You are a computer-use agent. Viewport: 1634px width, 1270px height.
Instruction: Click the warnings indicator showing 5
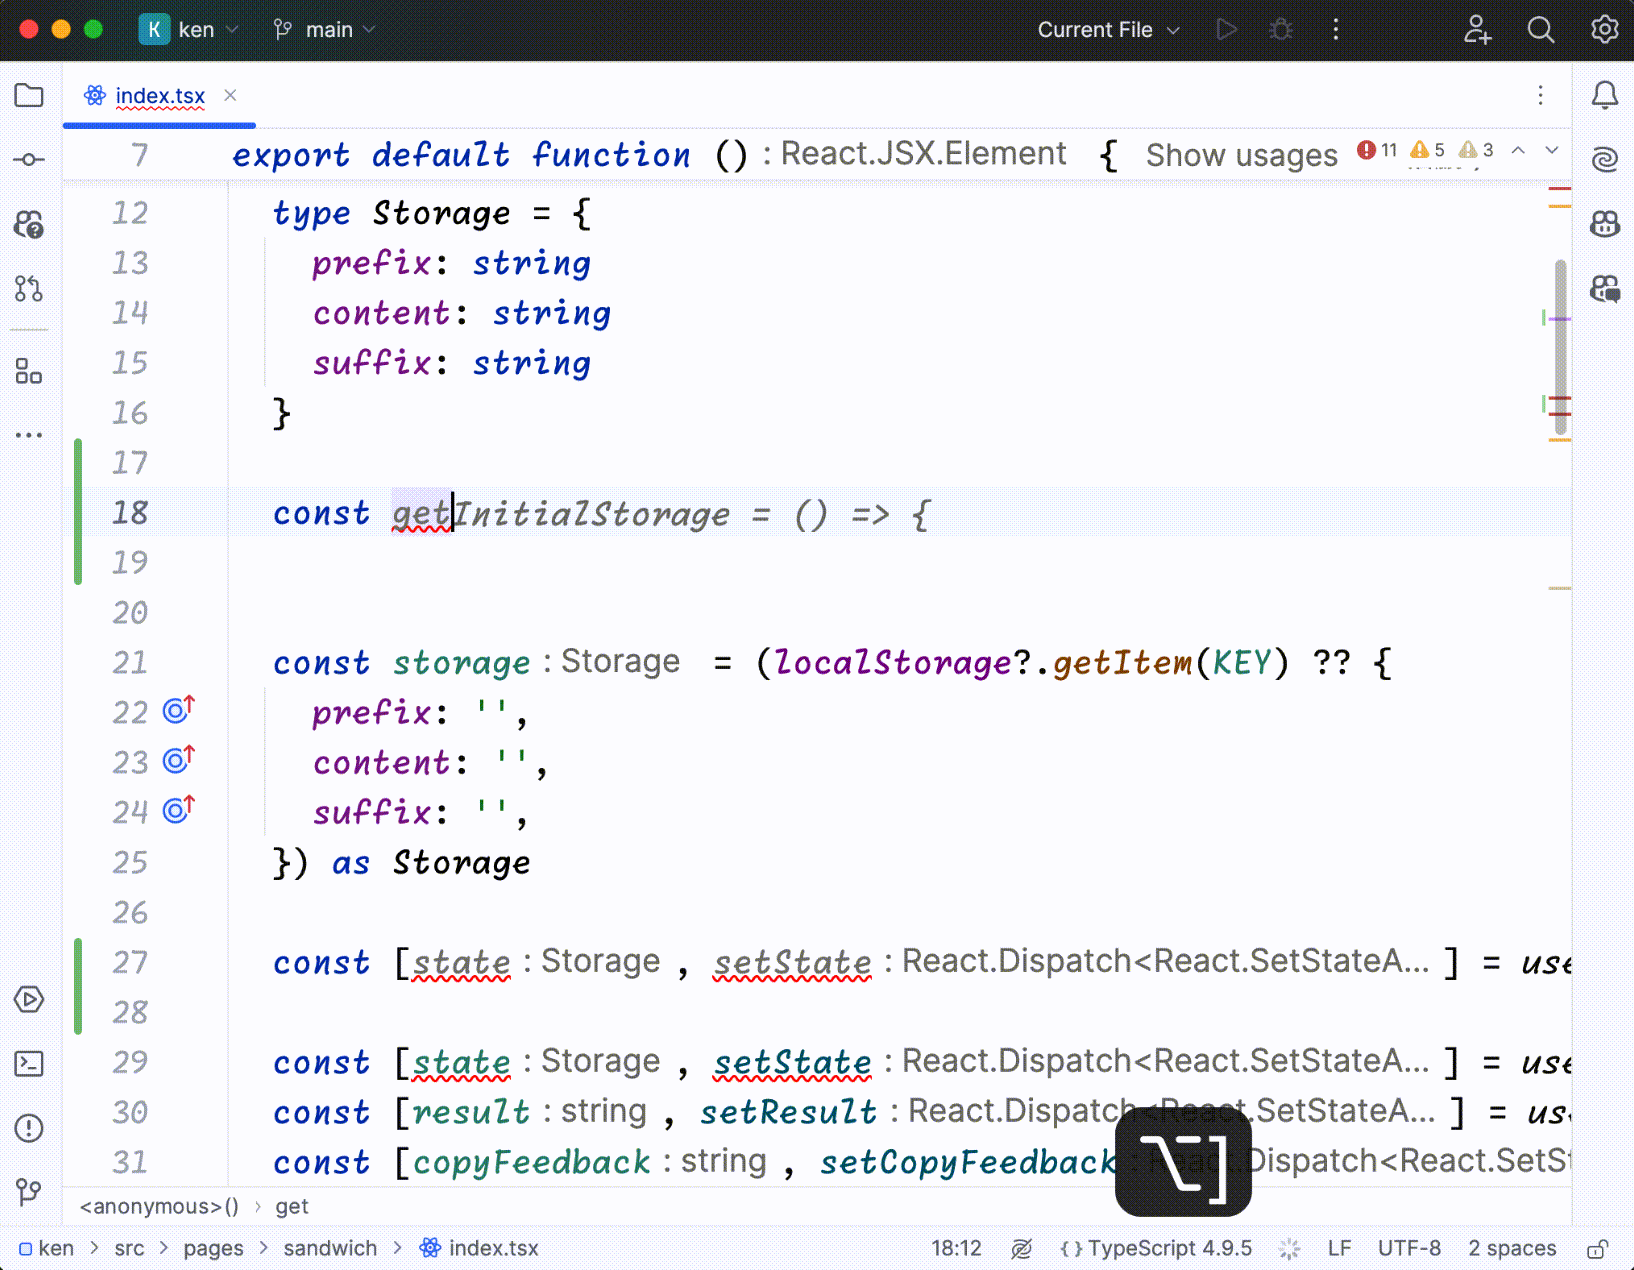pyautogui.click(x=1427, y=150)
